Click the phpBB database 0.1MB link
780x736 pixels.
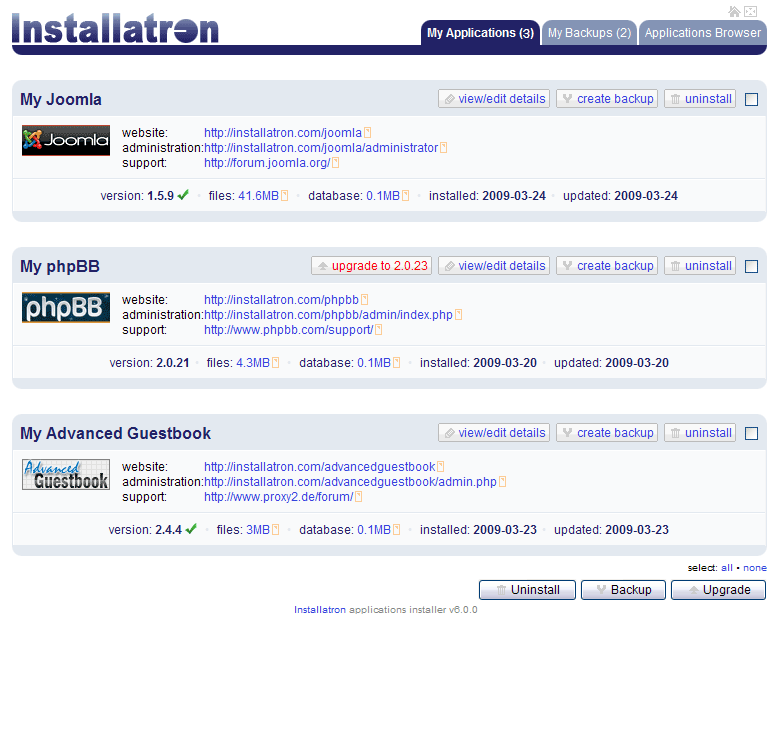point(374,363)
